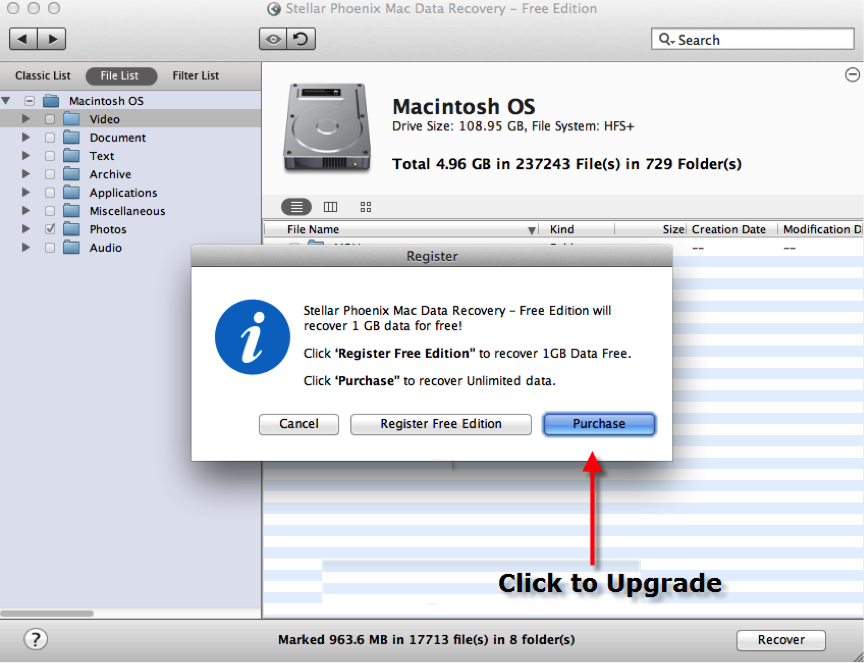The height and width of the screenshot is (663, 864).
Task: Click the back navigation arrow
Action: coord(23,39)
